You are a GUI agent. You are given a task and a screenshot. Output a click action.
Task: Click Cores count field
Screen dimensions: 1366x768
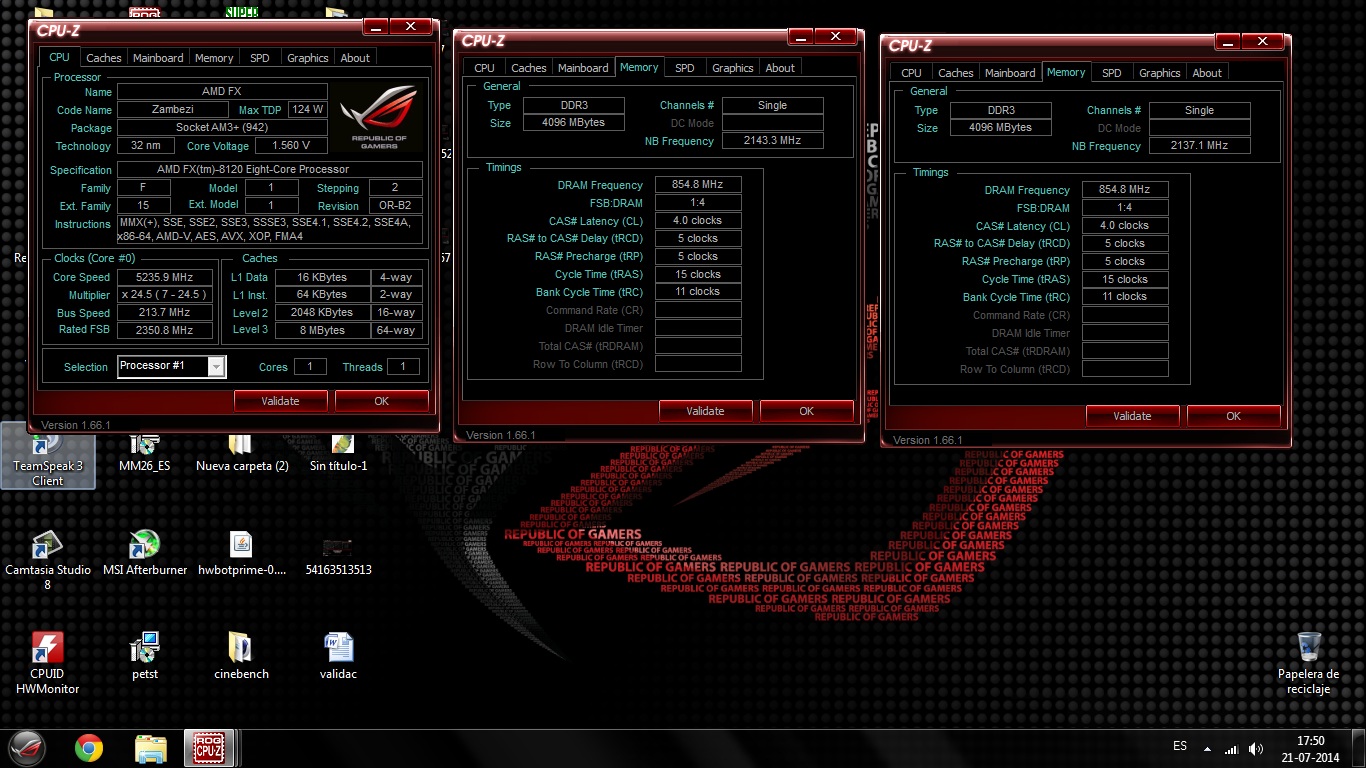[x=310, y=367]
